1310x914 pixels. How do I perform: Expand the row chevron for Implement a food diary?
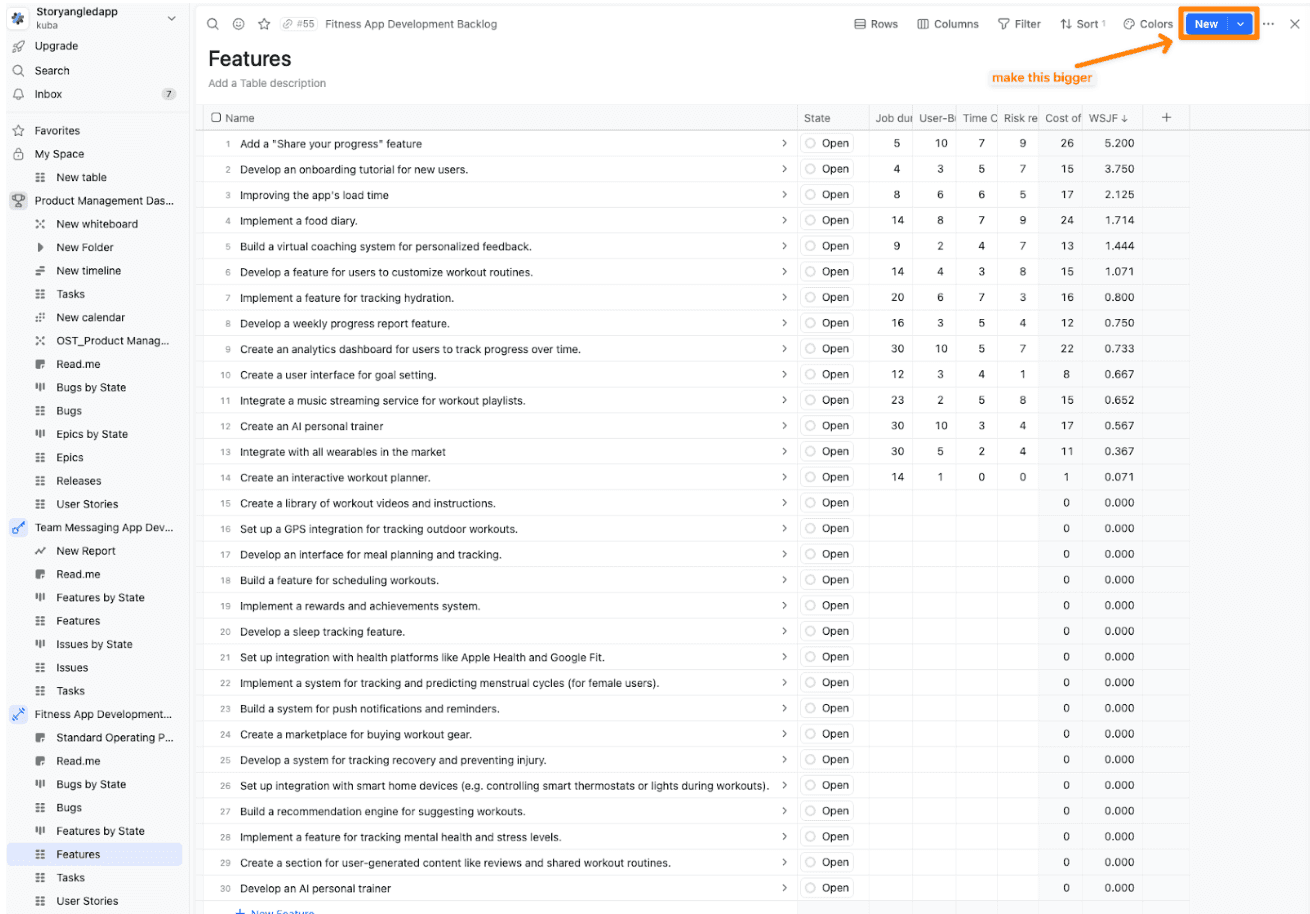click(x=786, y=220)
